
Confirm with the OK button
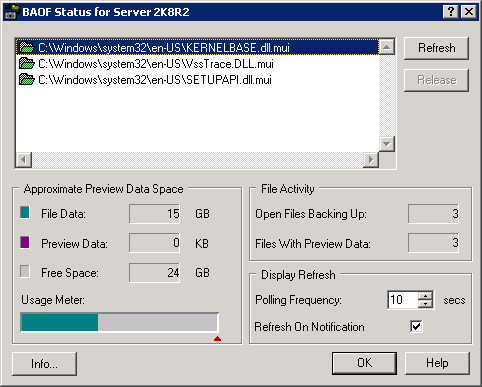(x=364, y=363)
